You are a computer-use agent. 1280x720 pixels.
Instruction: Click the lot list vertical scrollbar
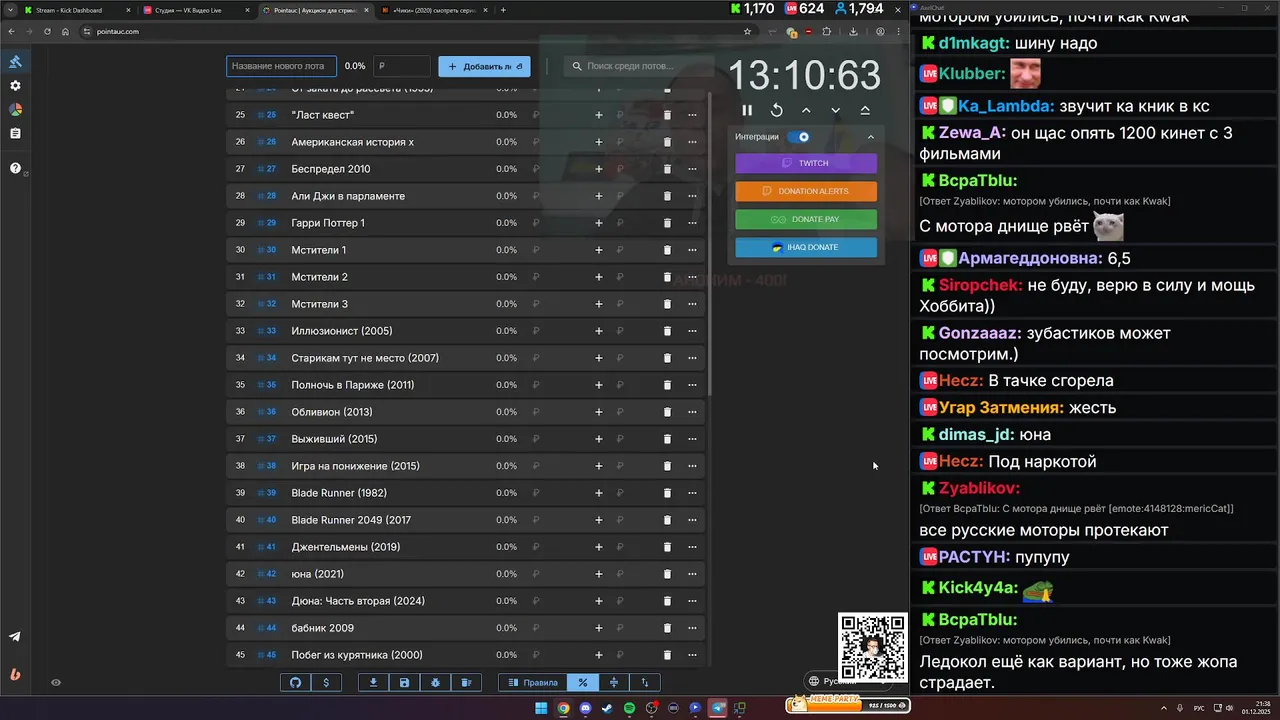(710, 245)
